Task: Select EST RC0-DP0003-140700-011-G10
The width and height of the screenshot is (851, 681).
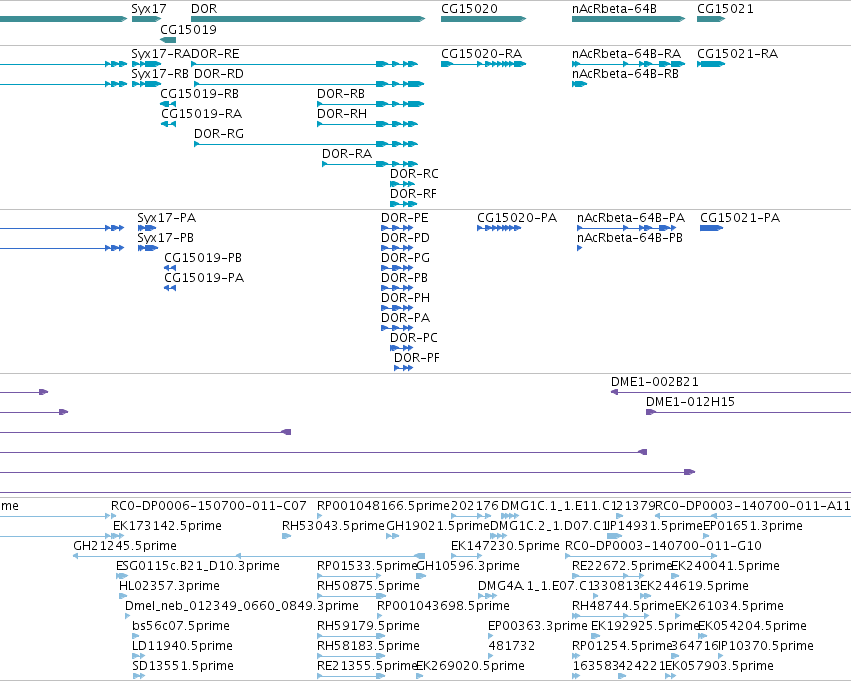Action: 641,556
